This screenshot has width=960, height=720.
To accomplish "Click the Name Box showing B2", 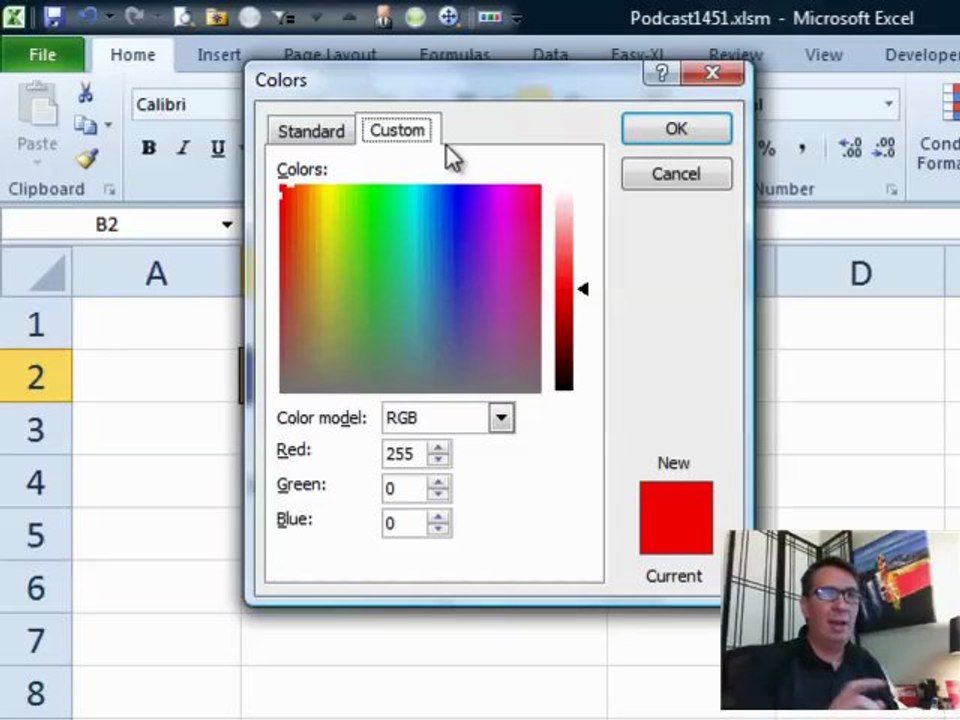I will tap(108, 225).
